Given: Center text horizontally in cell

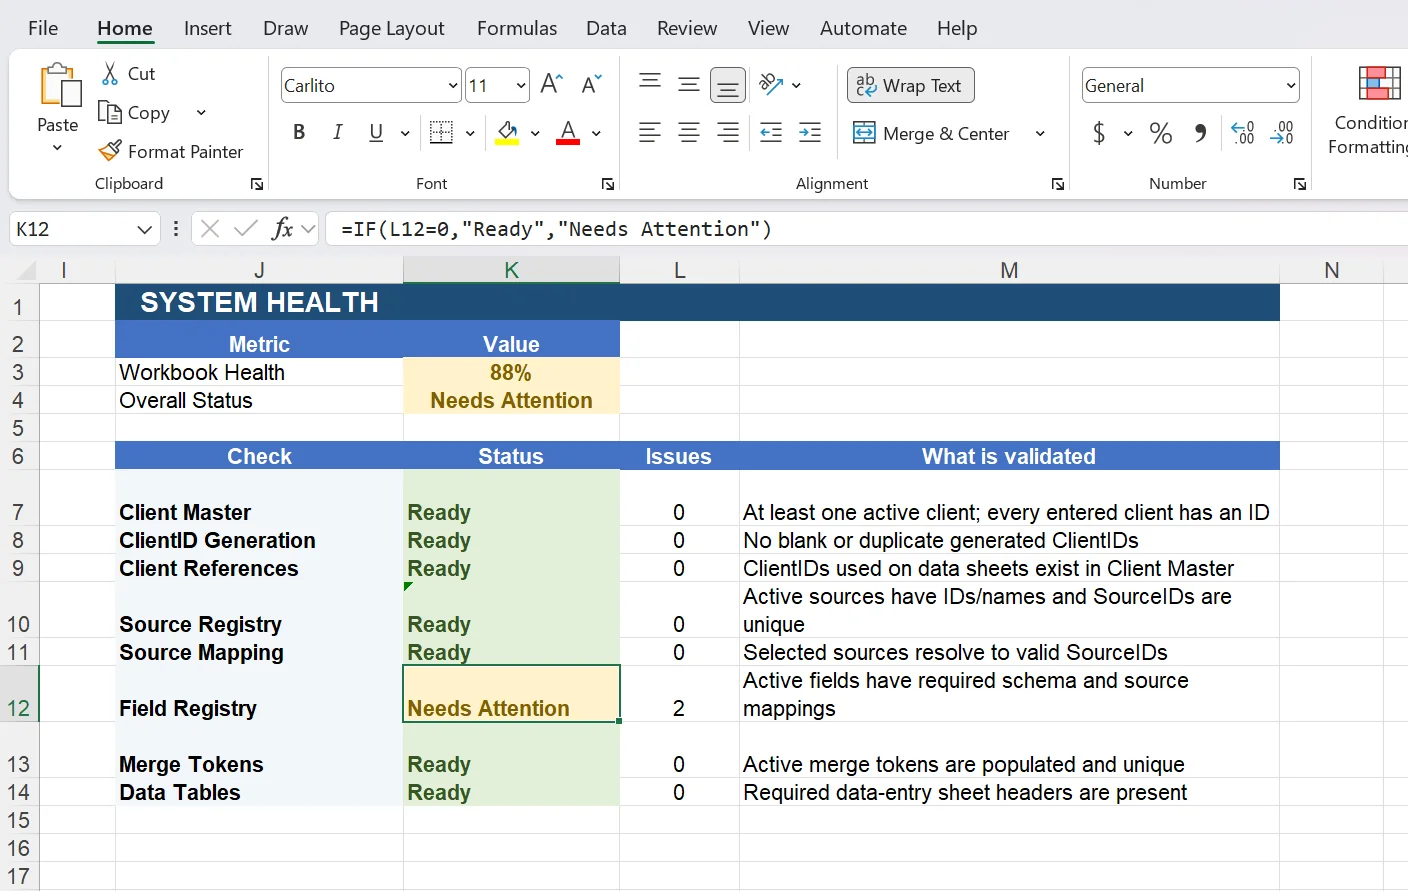Looking at the screenshot, I should 689,132.
